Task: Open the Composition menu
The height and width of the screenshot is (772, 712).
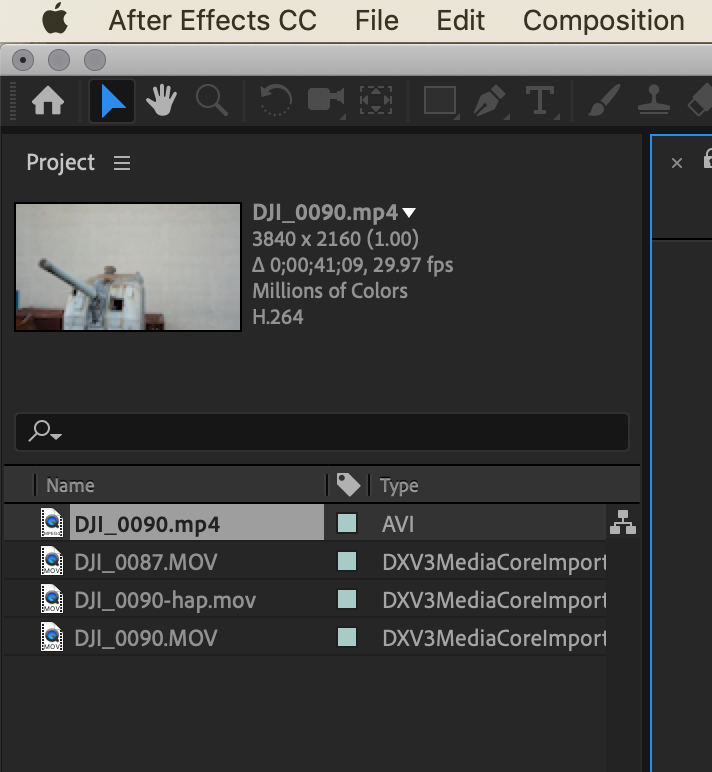Action: click(x=603, y=20)
